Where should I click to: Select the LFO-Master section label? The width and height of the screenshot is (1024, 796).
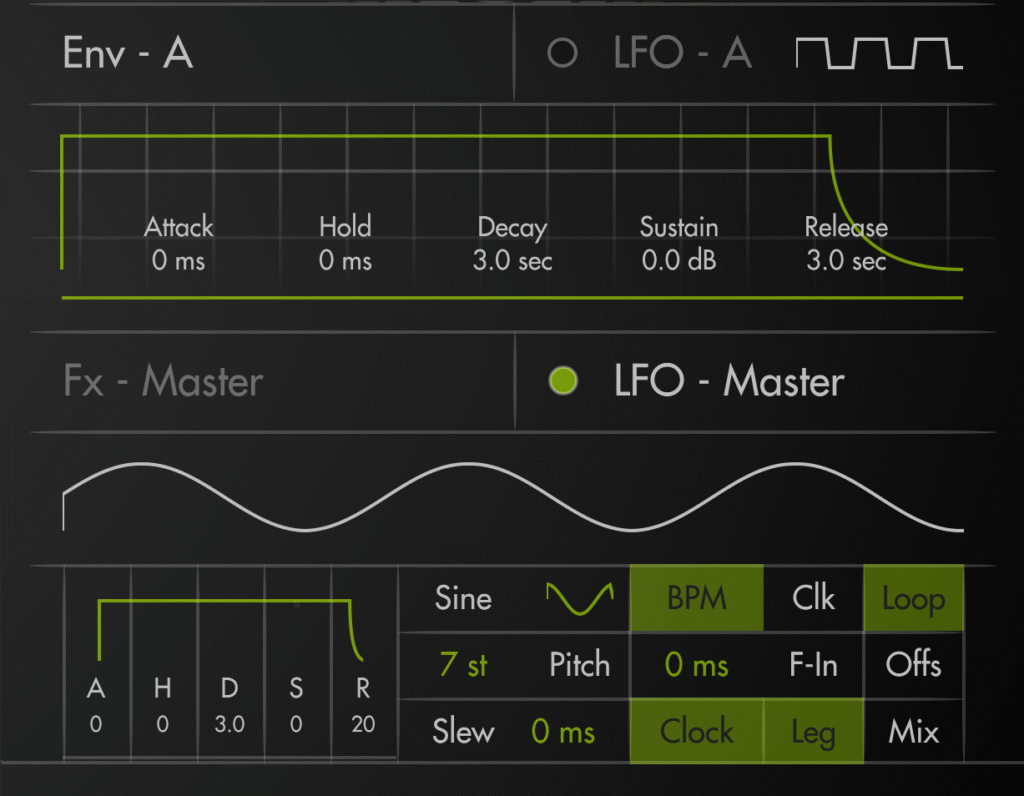[729, 381]
